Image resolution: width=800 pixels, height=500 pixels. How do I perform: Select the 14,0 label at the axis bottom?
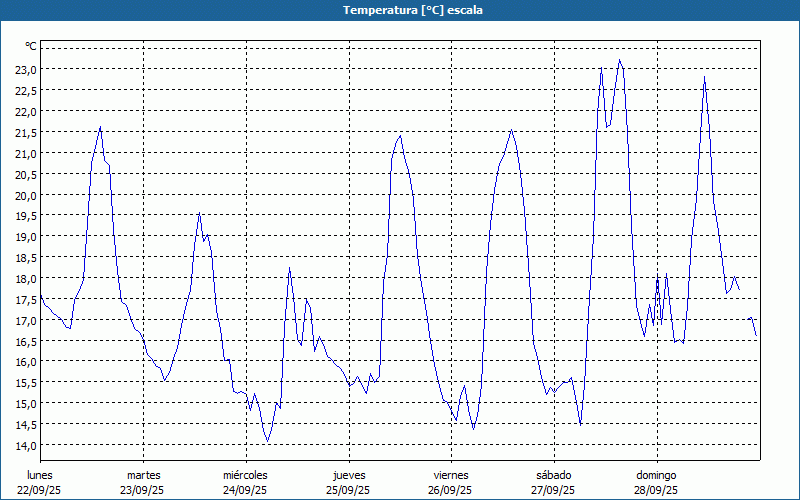tap(25, 445)
